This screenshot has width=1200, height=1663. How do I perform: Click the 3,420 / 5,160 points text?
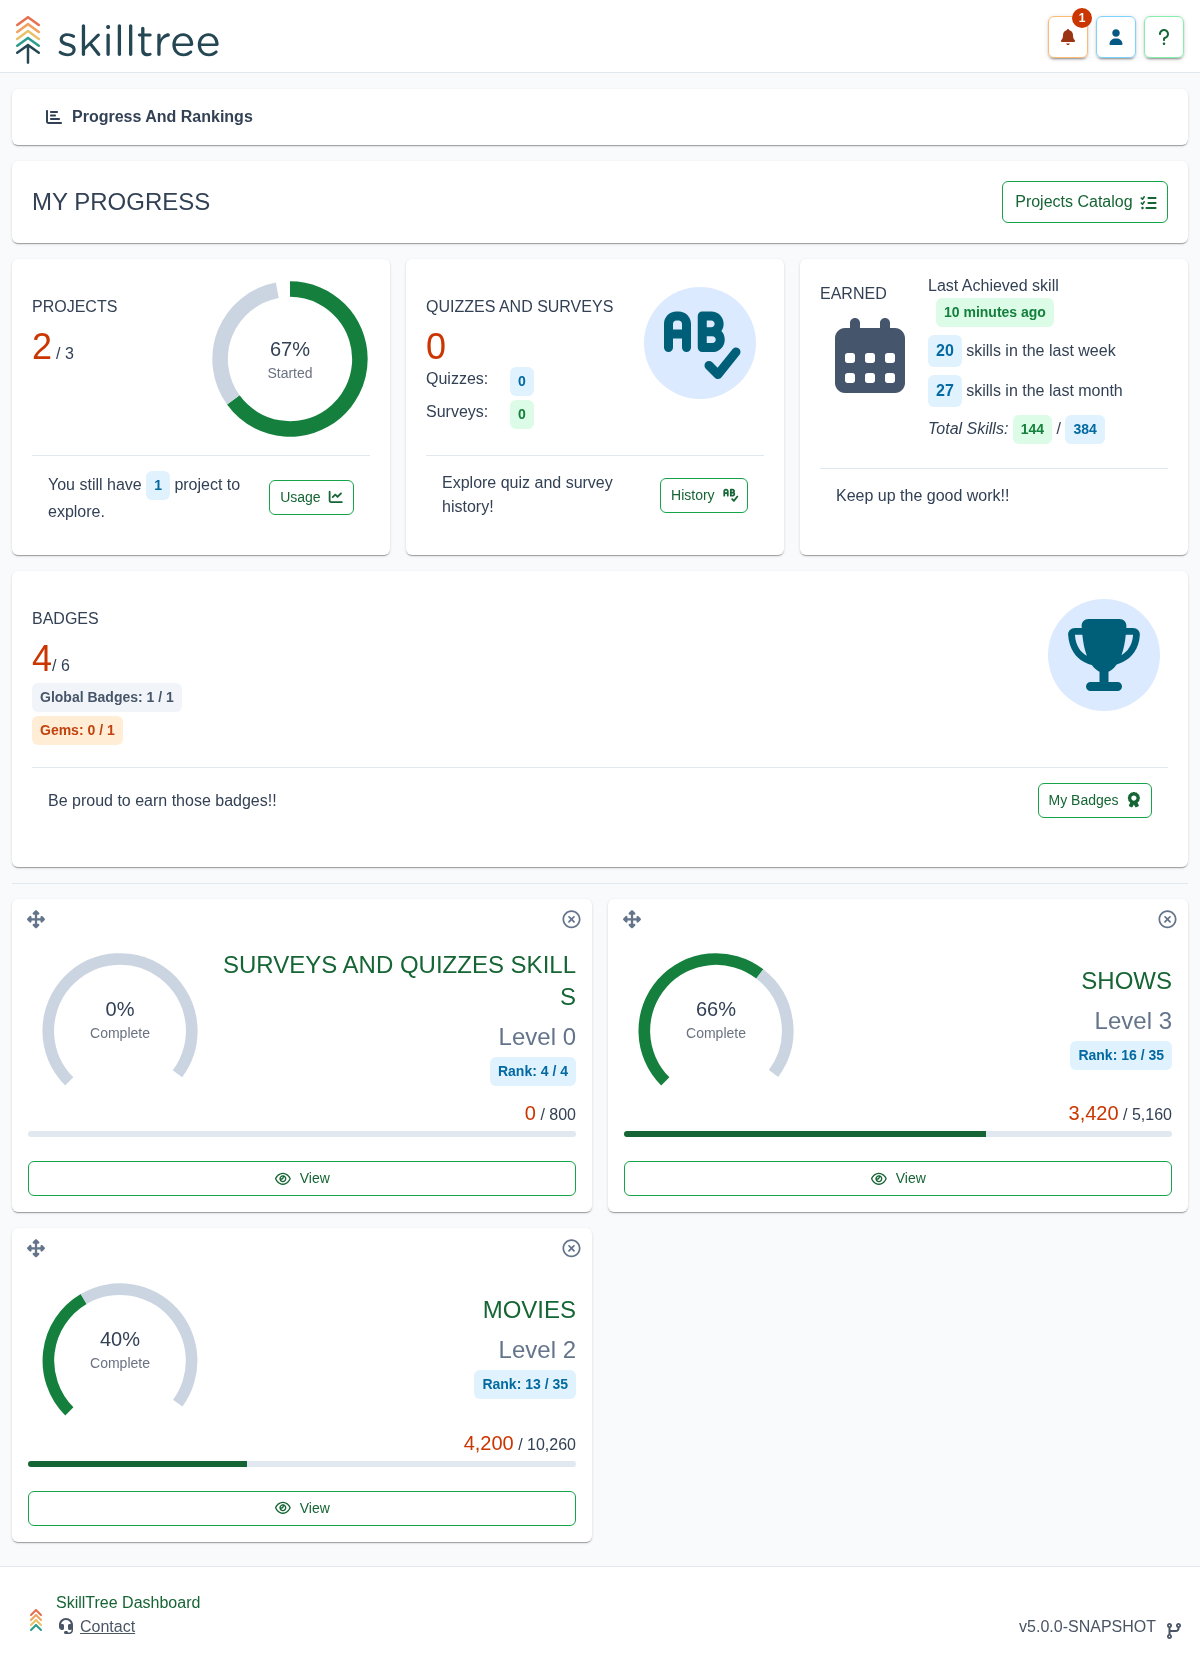click(x=1120, y=1113)
